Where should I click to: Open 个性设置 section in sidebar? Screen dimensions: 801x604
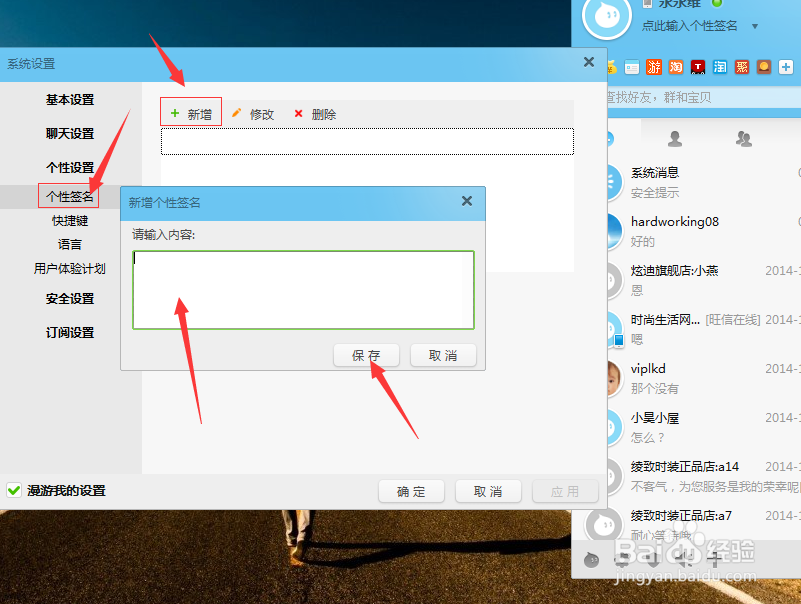click(x=70, y=167)
